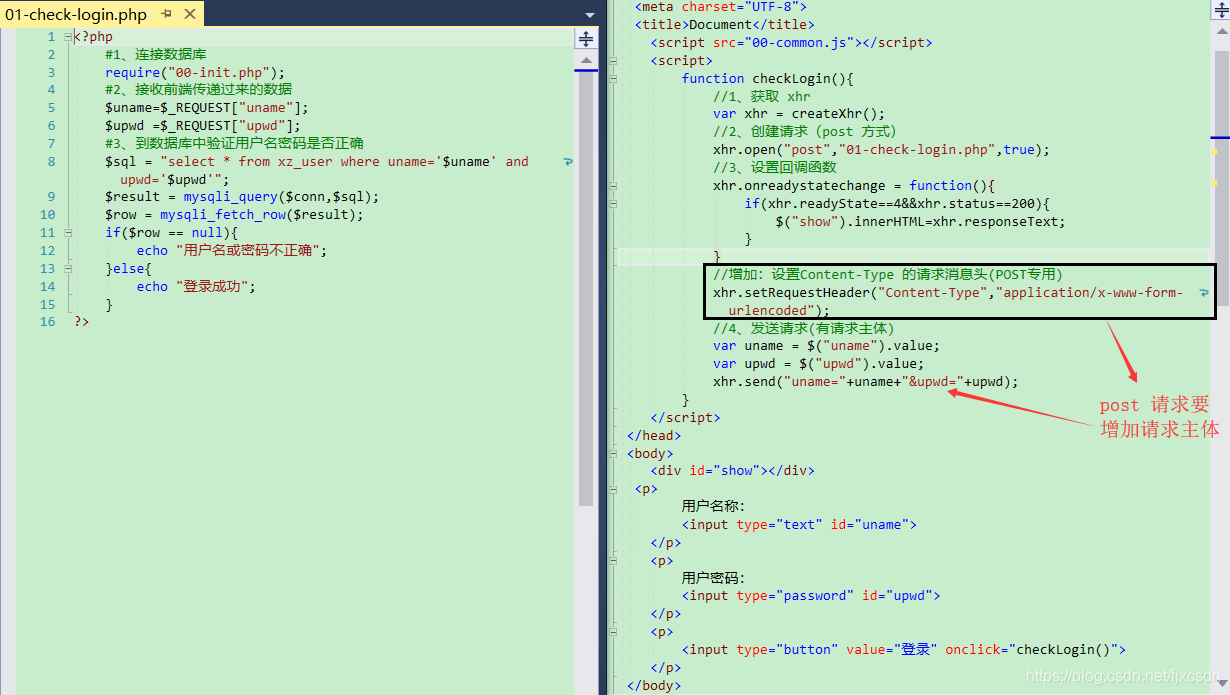The image size is (1230, 695).
Task: Click the echo "登录成功" line
Action: pos(197,287)
